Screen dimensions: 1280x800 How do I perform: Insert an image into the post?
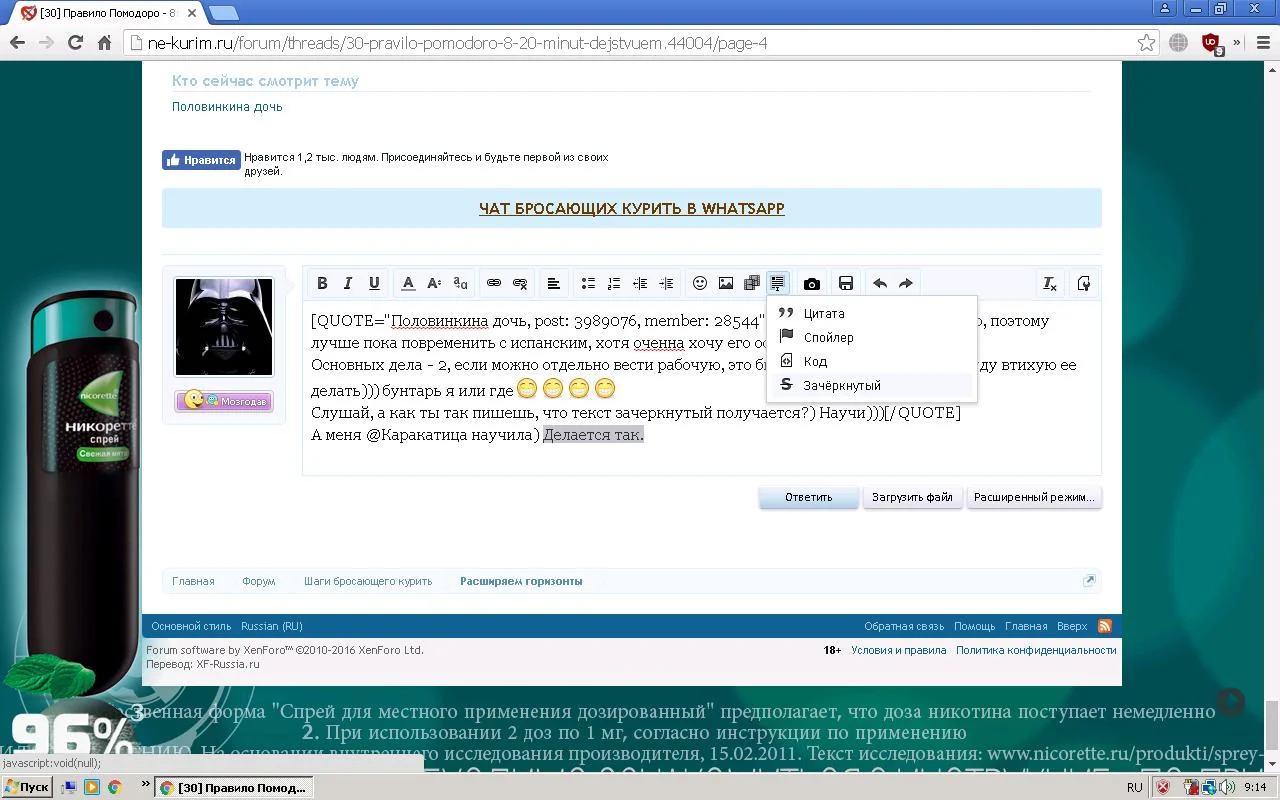coord(725,283)
